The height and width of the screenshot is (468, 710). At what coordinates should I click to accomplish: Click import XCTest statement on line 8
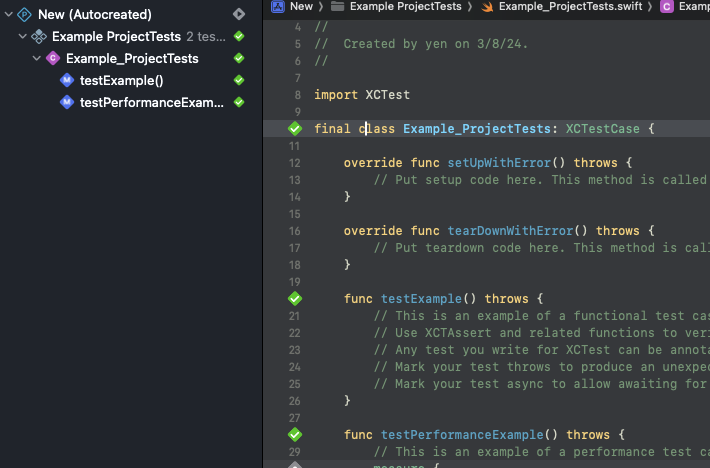(362, 95)
